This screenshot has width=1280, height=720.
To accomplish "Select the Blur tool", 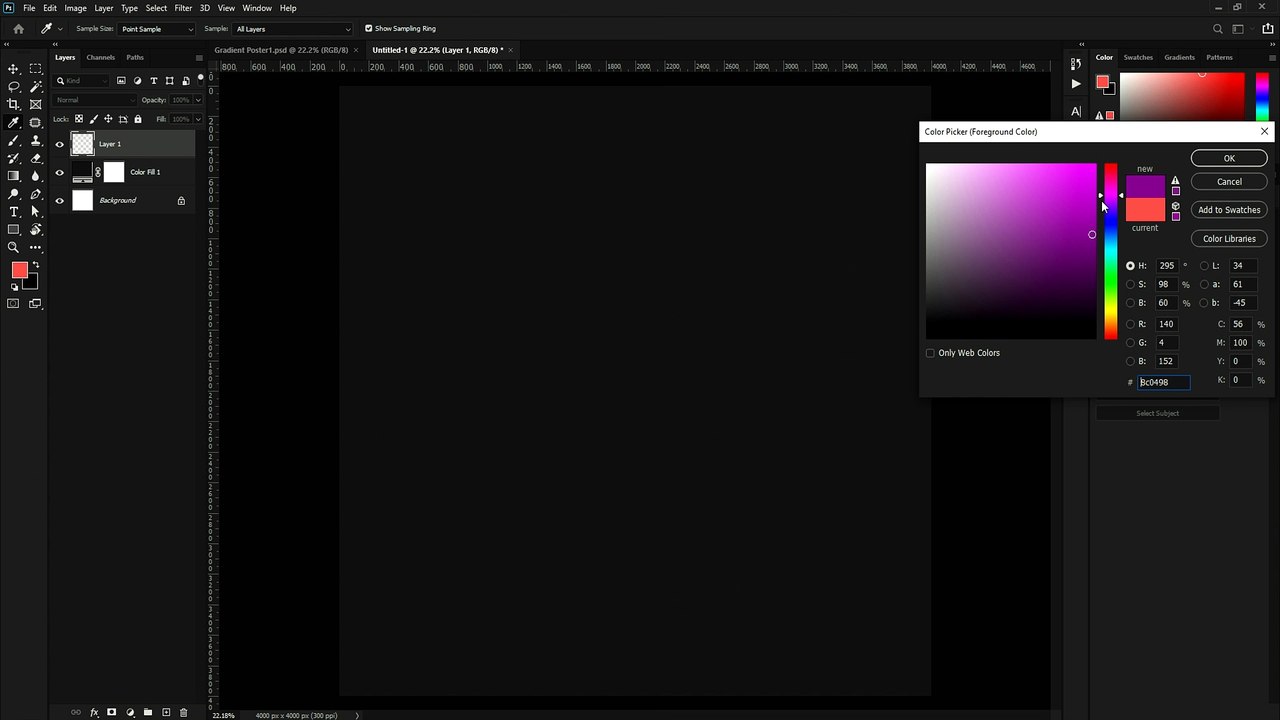I will coord(36,176).
